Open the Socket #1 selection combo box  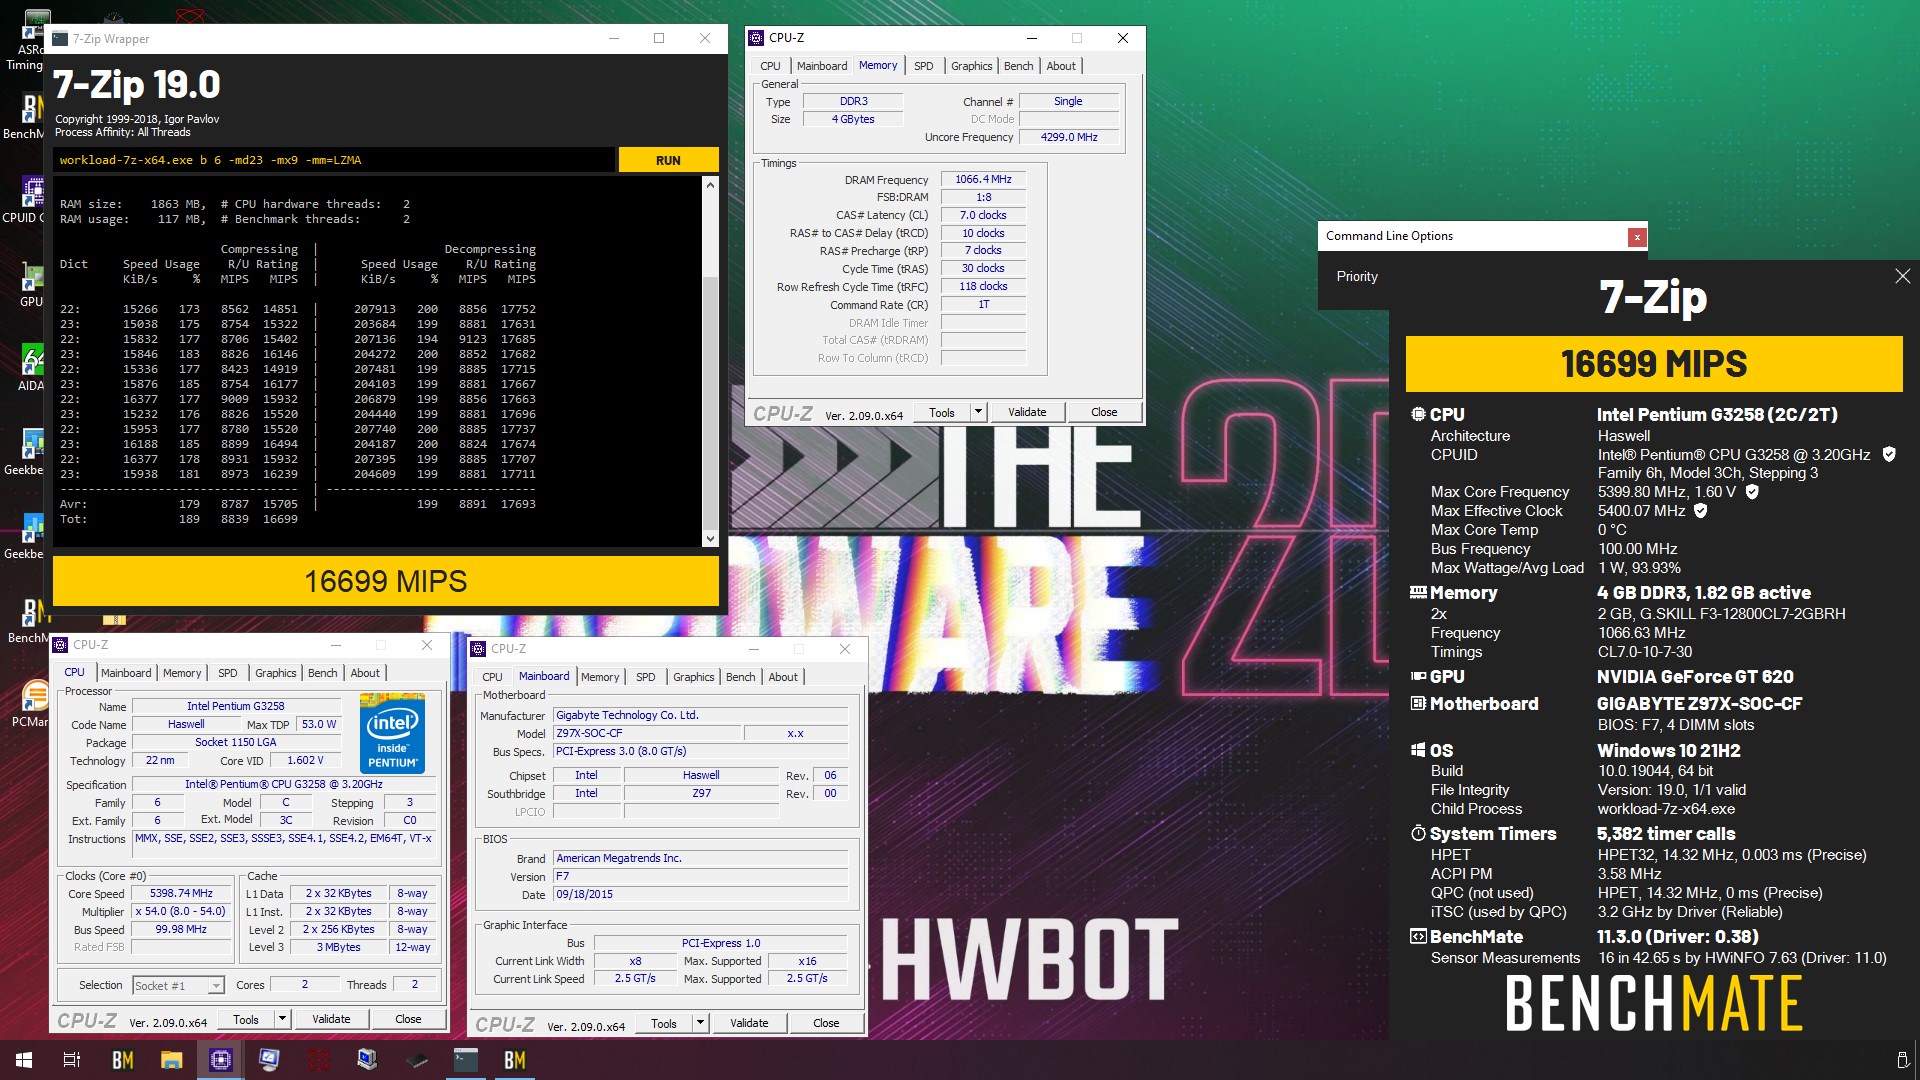click(x=178, y=985)
